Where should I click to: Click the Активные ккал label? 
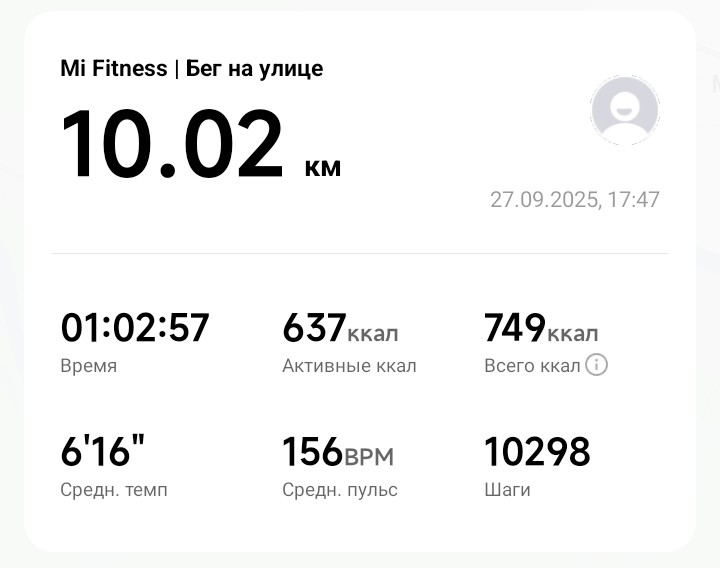tap(349, 366)
